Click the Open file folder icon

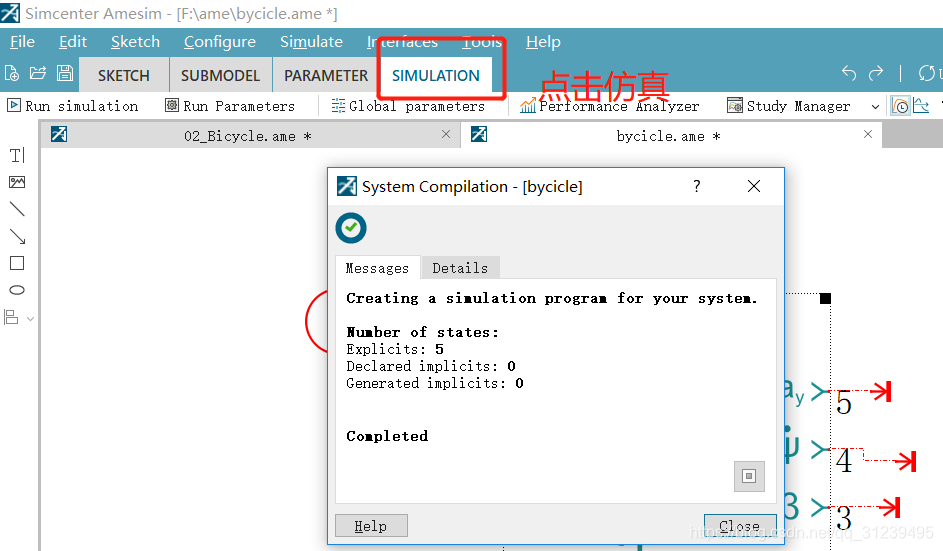pos(38,73)
